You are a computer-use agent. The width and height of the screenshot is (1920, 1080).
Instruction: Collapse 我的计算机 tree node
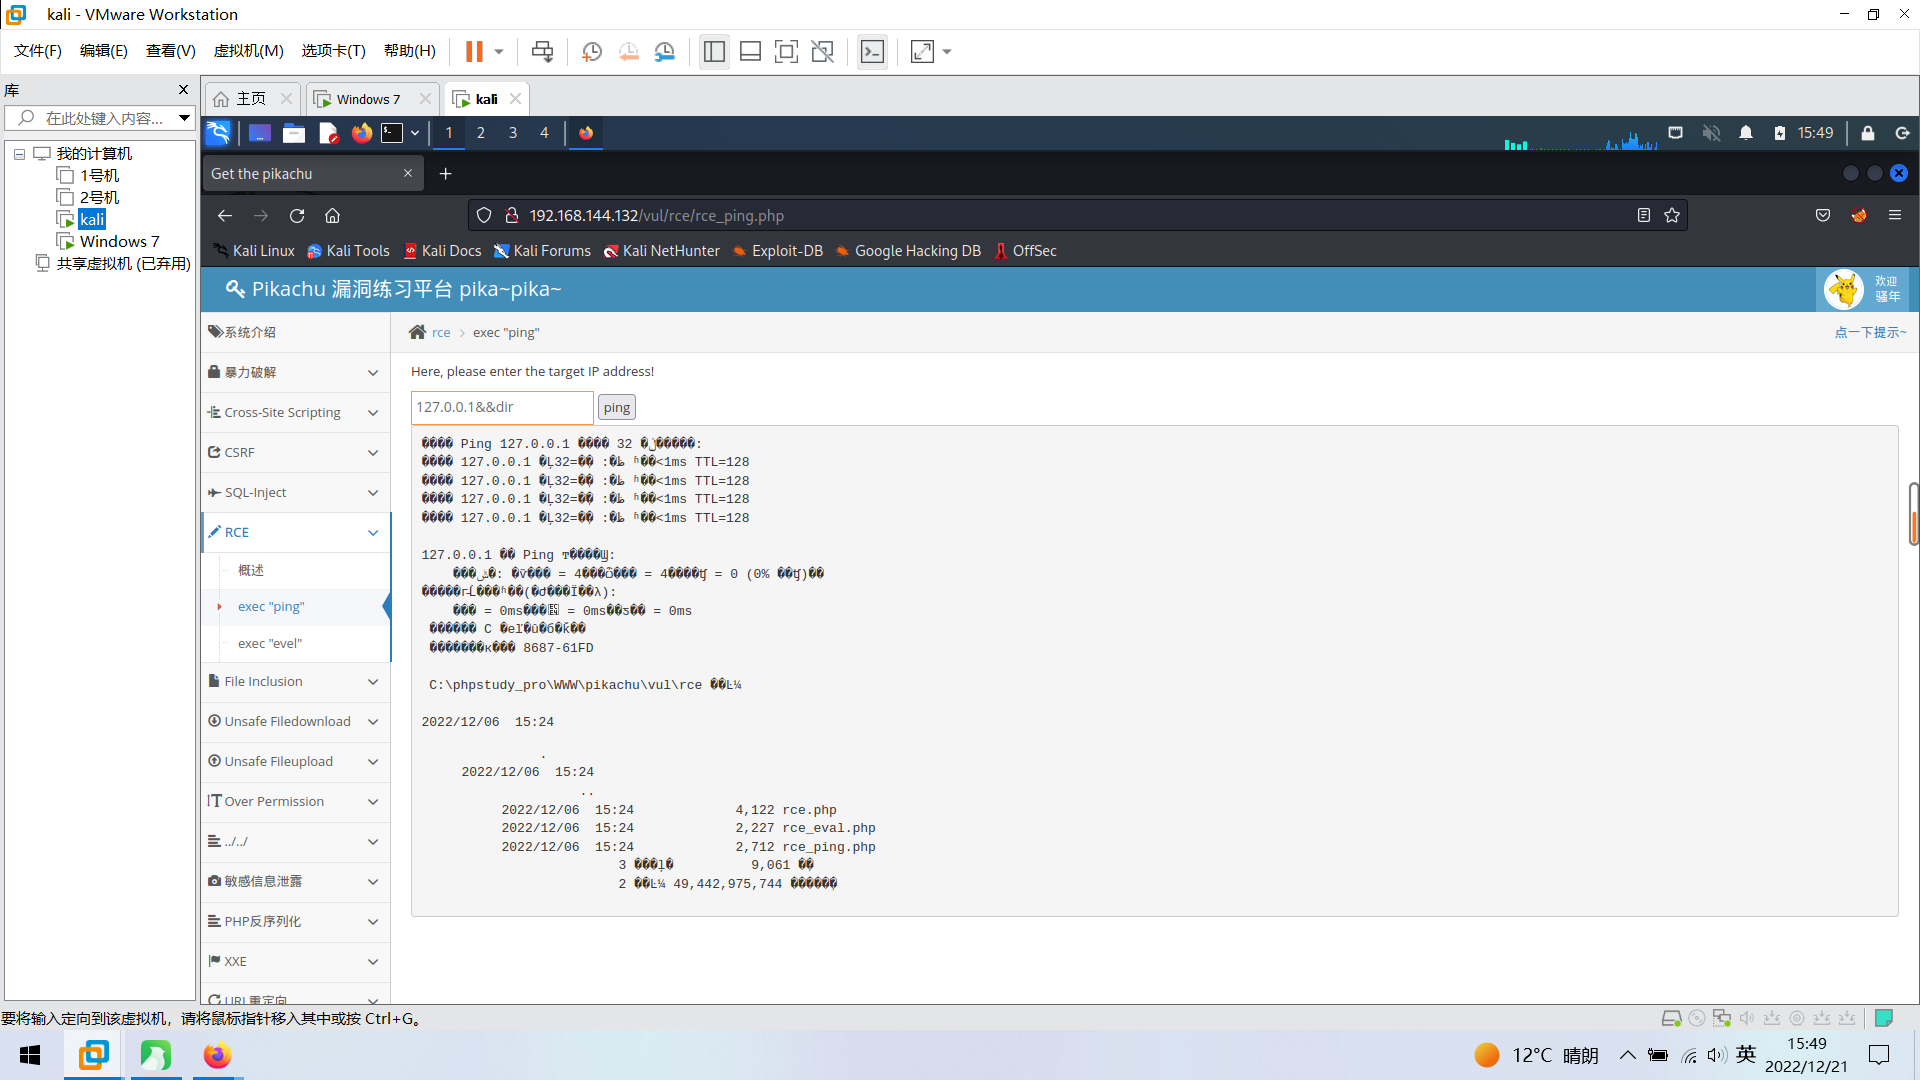point(19,154)
